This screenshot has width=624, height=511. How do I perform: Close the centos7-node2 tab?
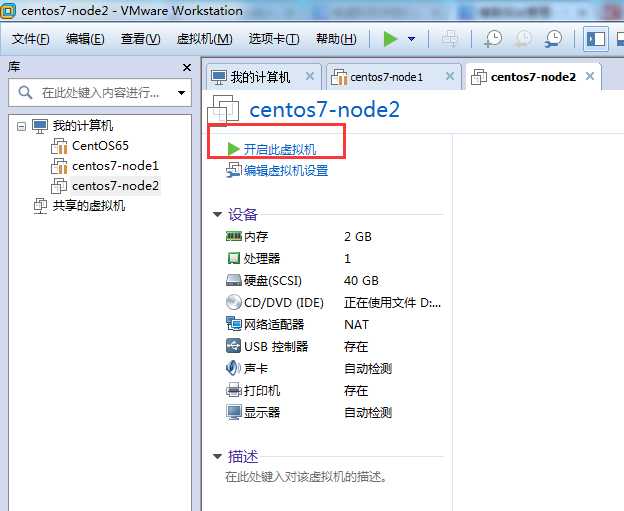(590, 76)
